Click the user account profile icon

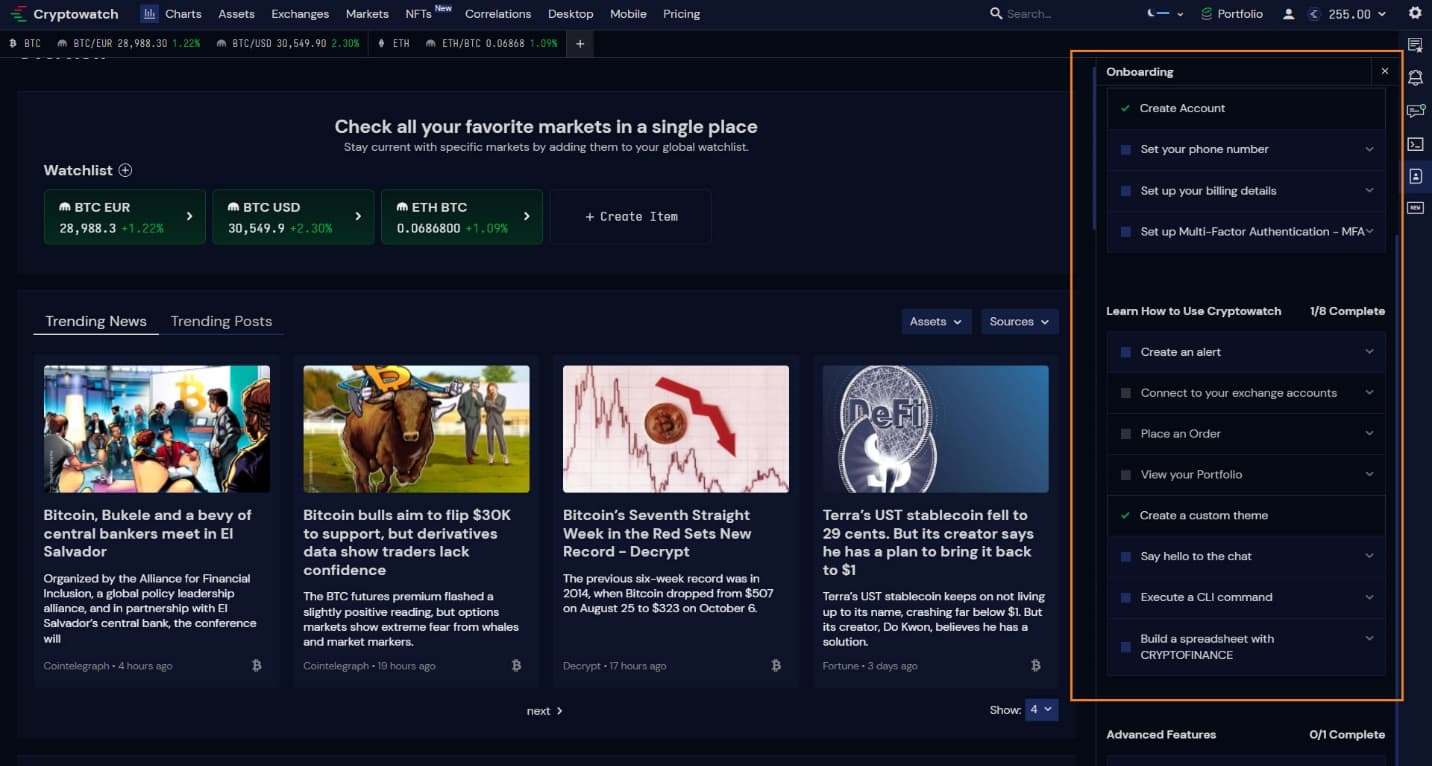click(1288, 14)
